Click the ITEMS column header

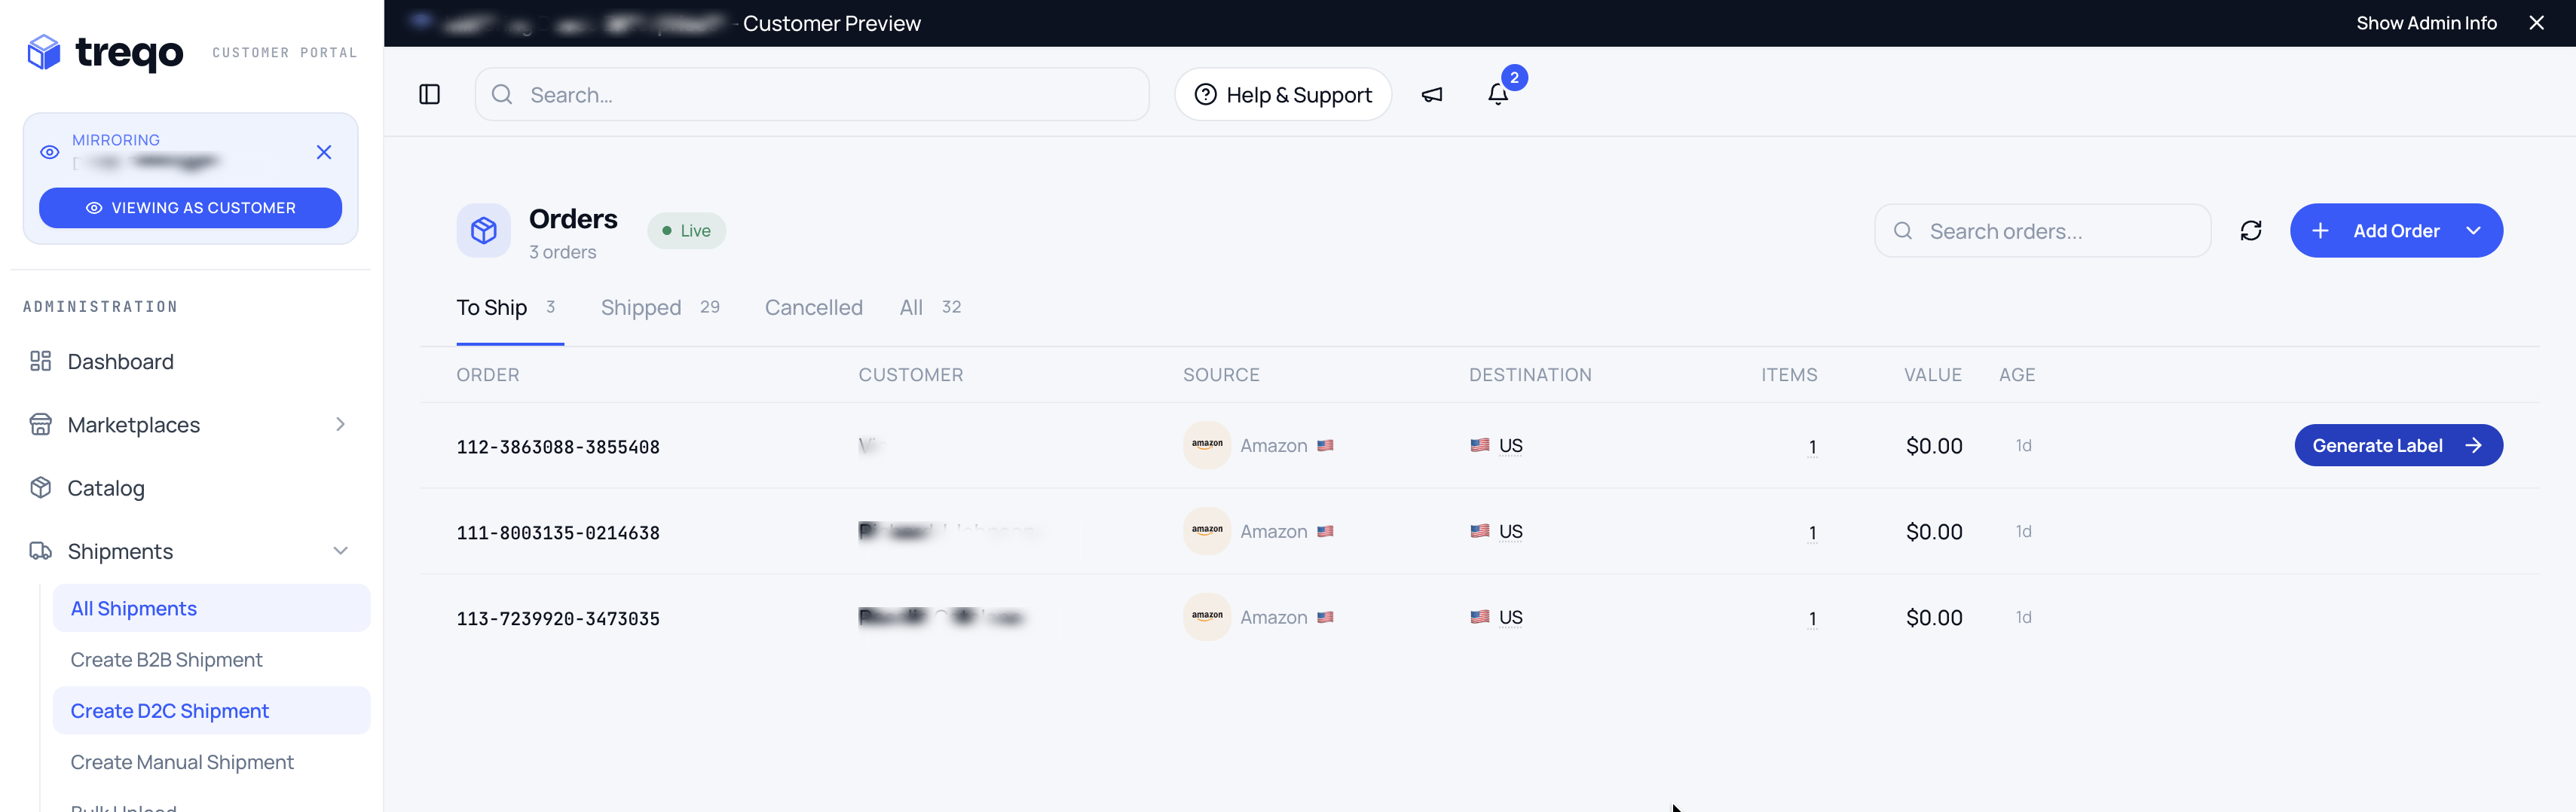[x=1789, y=375]
